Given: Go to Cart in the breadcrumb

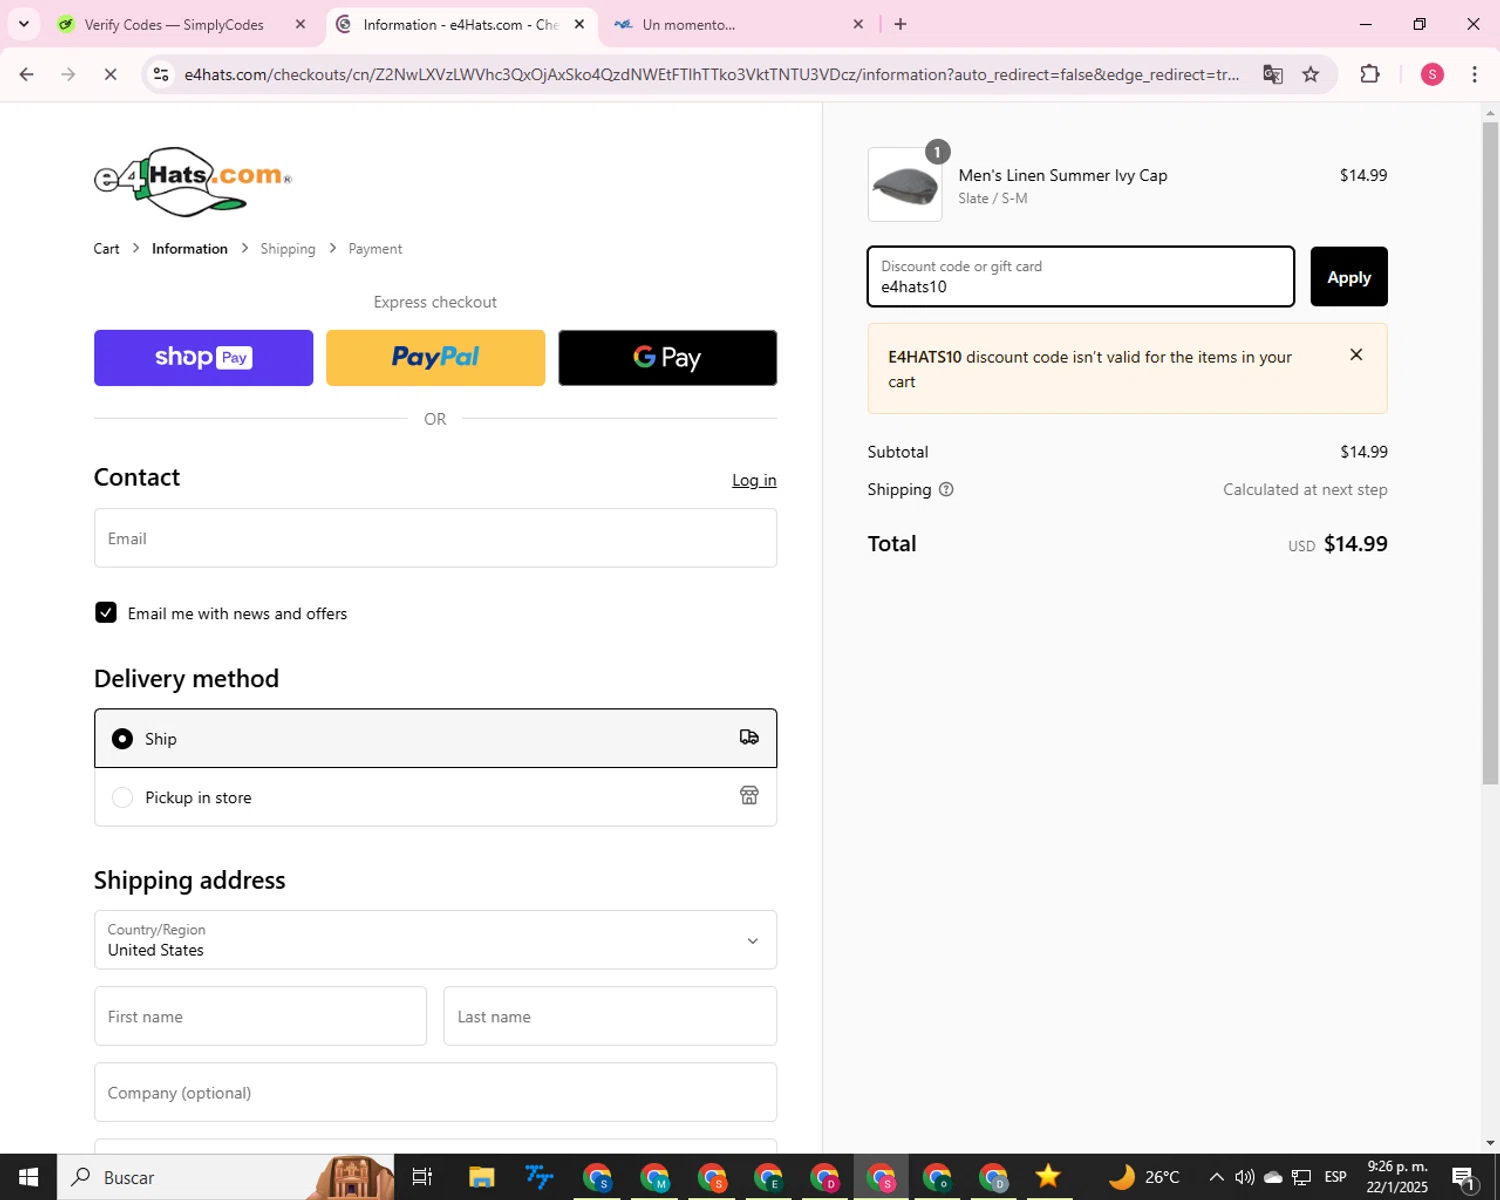Looking at the screenshot, I should tap(106, 249).
